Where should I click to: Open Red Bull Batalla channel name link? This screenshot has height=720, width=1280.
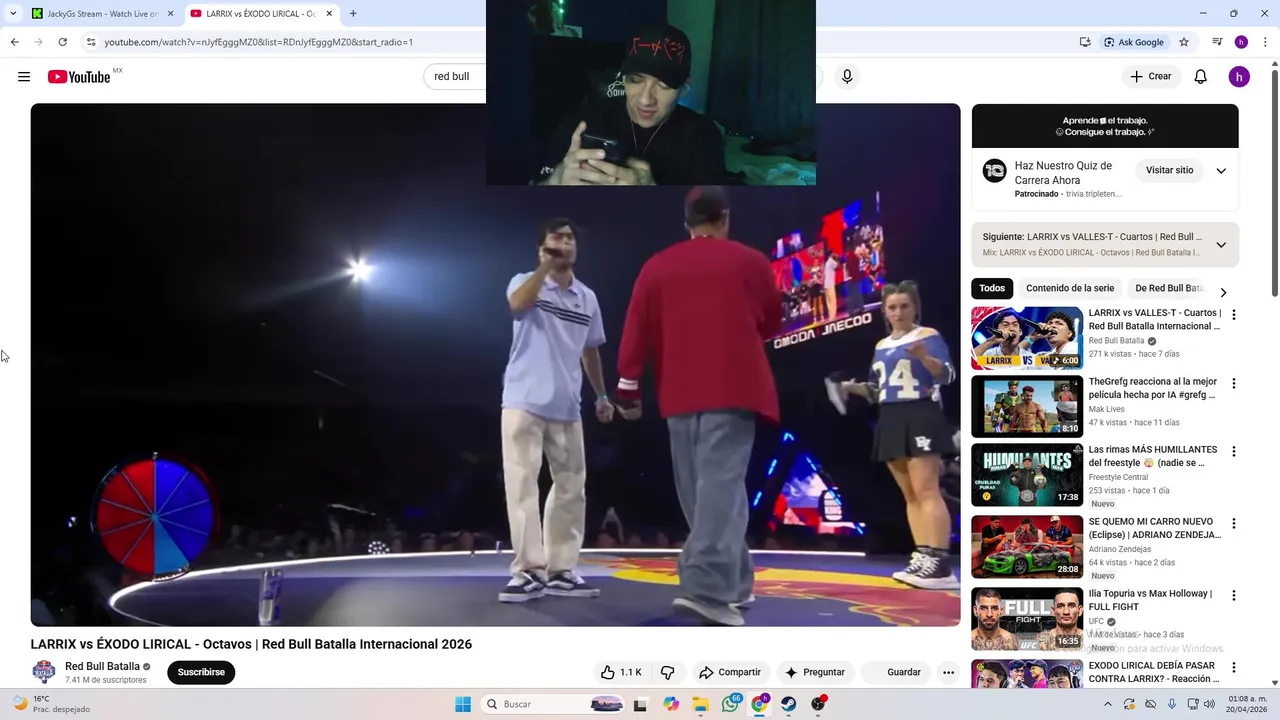(x=102, y=666)
